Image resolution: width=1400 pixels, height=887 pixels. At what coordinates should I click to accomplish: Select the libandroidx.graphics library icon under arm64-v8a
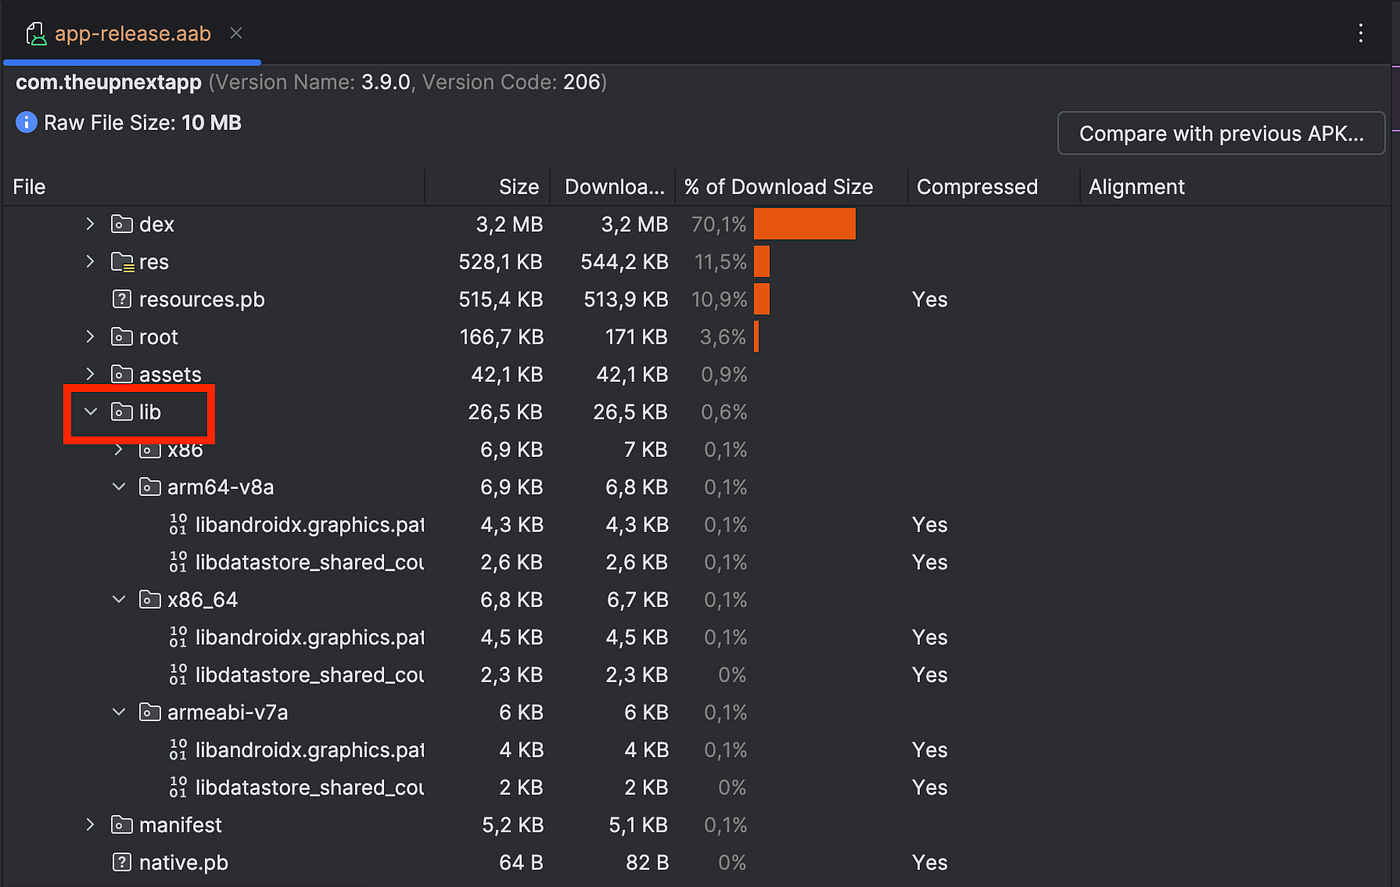pos(178,524)
